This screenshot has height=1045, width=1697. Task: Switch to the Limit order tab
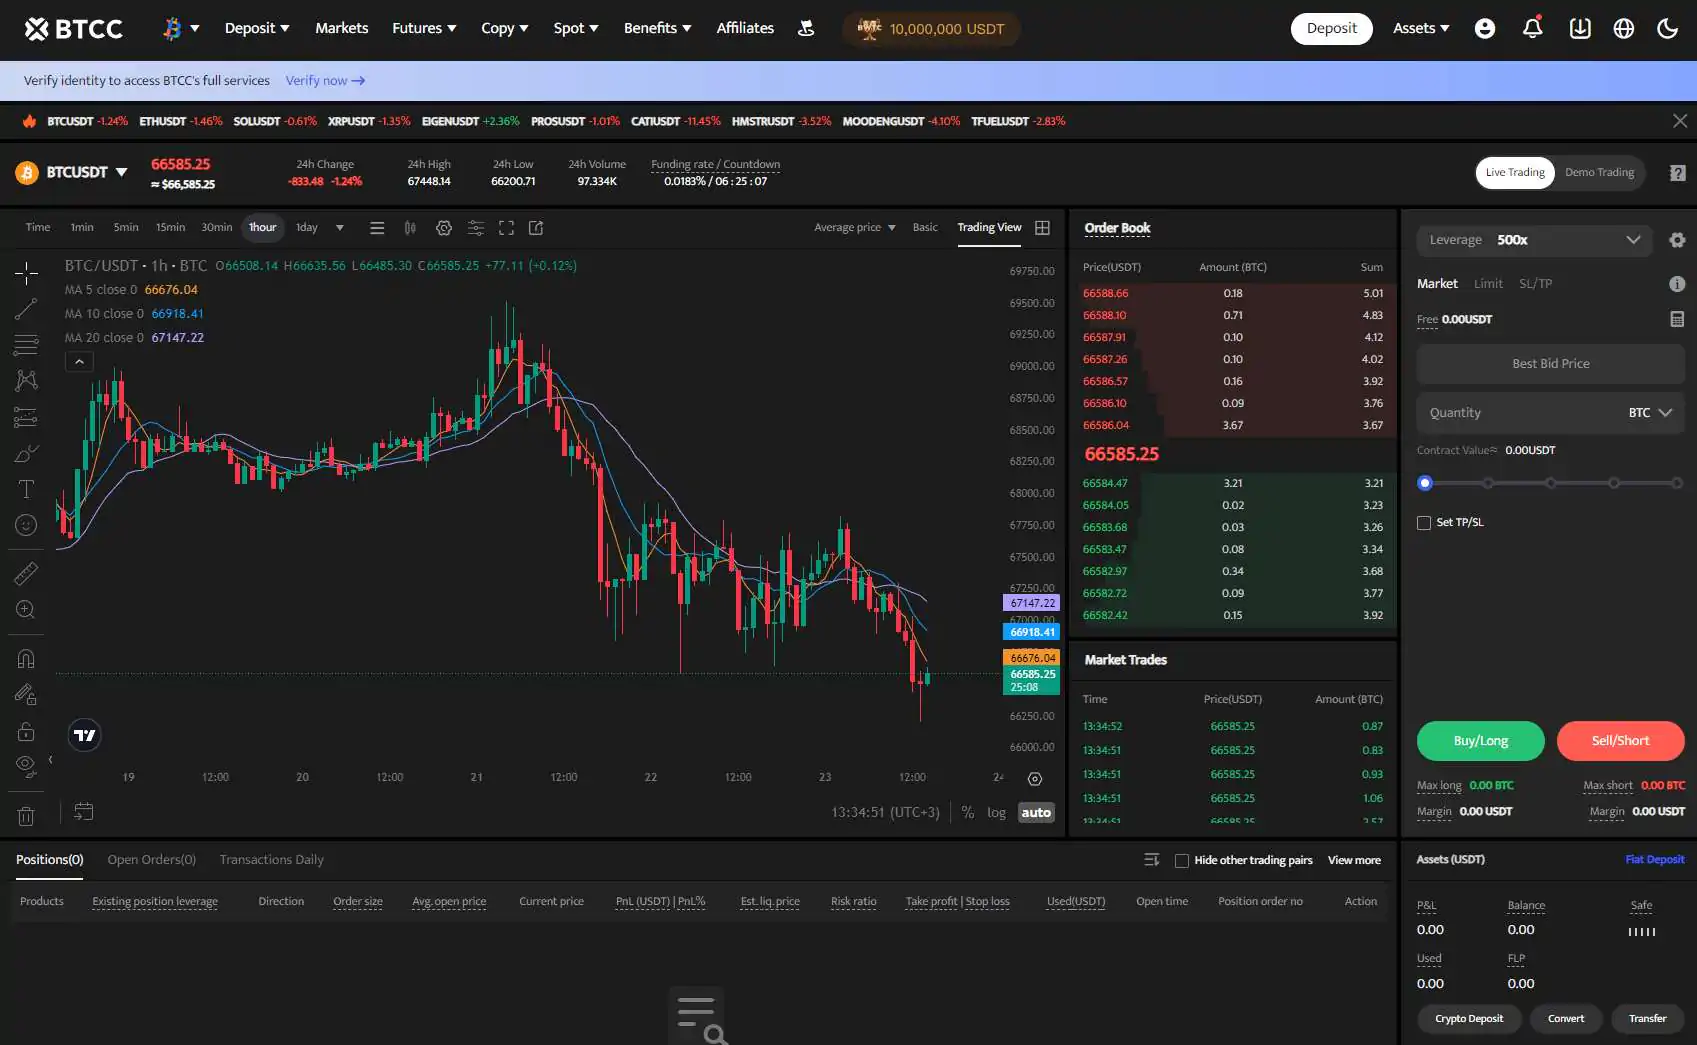click(x=1488, y=284)
